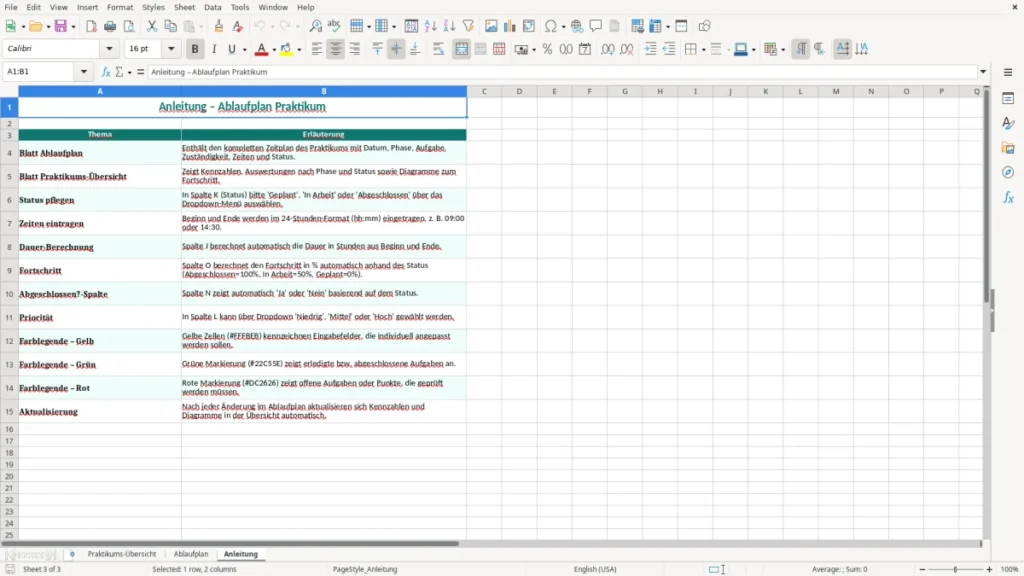The image size is (1024, 576).
Task: Expand the Name Box dropdown arrow
Action: (x=84, y=72)
